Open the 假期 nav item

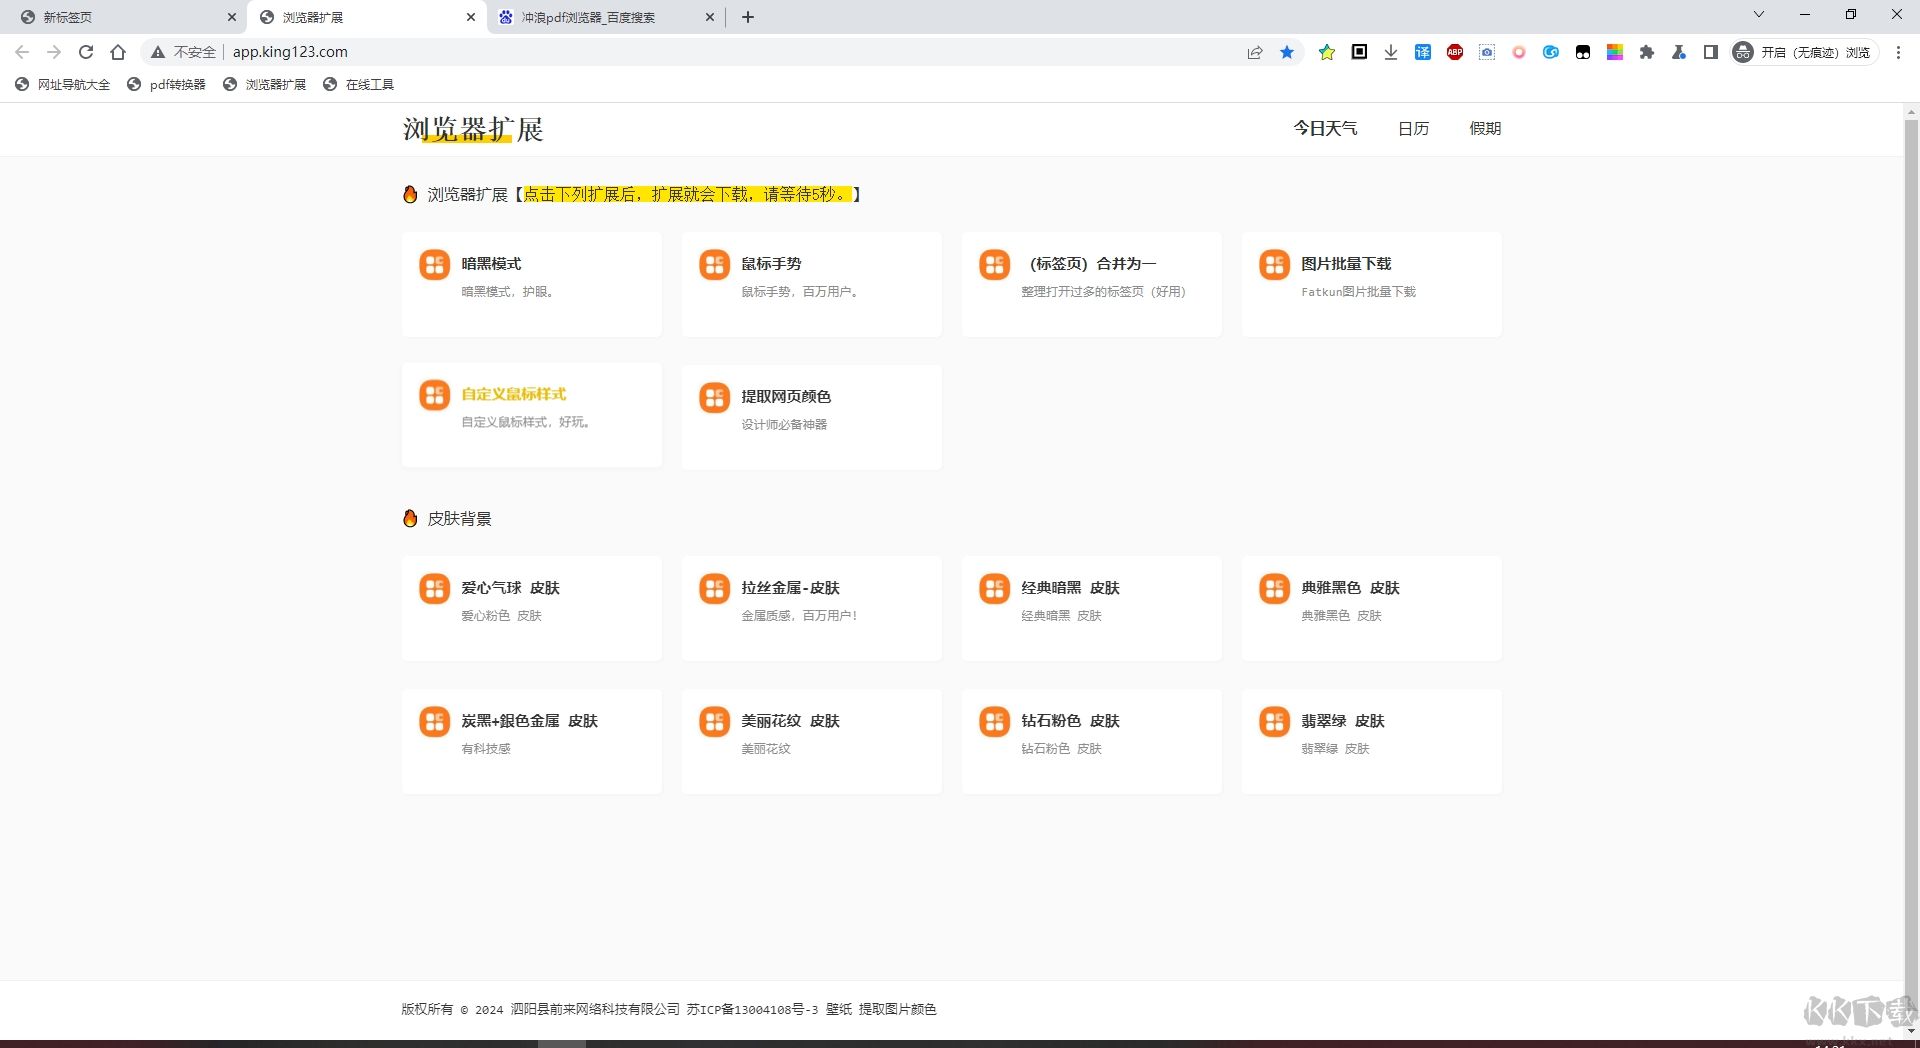1485,128
